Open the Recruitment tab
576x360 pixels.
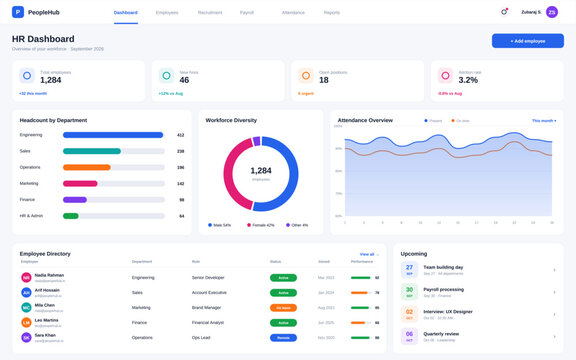tap(210, 12)
